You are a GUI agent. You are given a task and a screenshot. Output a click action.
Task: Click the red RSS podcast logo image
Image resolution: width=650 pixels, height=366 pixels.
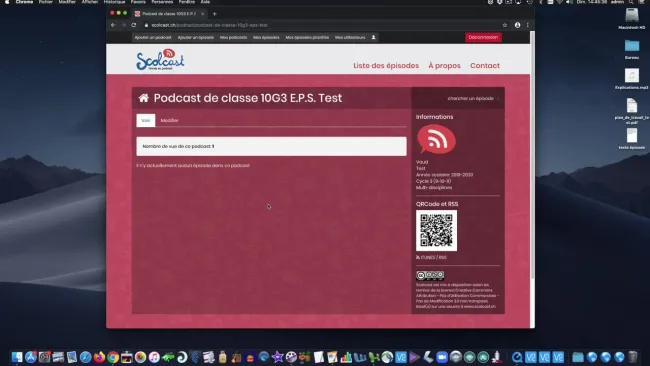pyautogui.click(x=436, y=139)
